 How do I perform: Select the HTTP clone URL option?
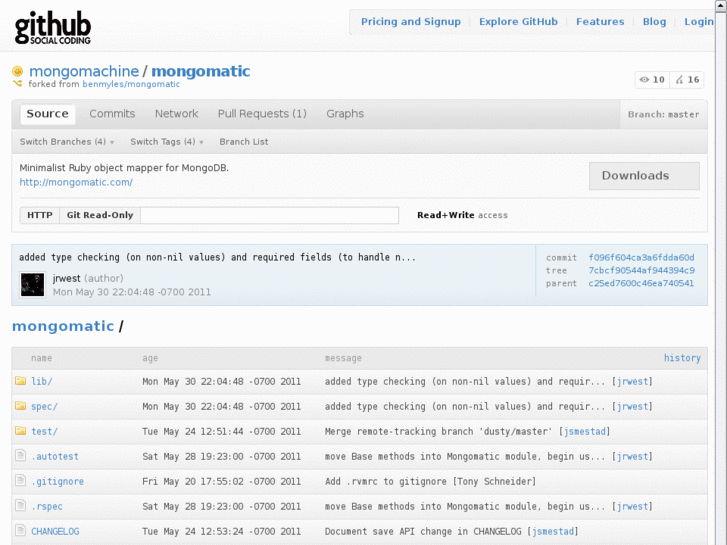point(40,215)
